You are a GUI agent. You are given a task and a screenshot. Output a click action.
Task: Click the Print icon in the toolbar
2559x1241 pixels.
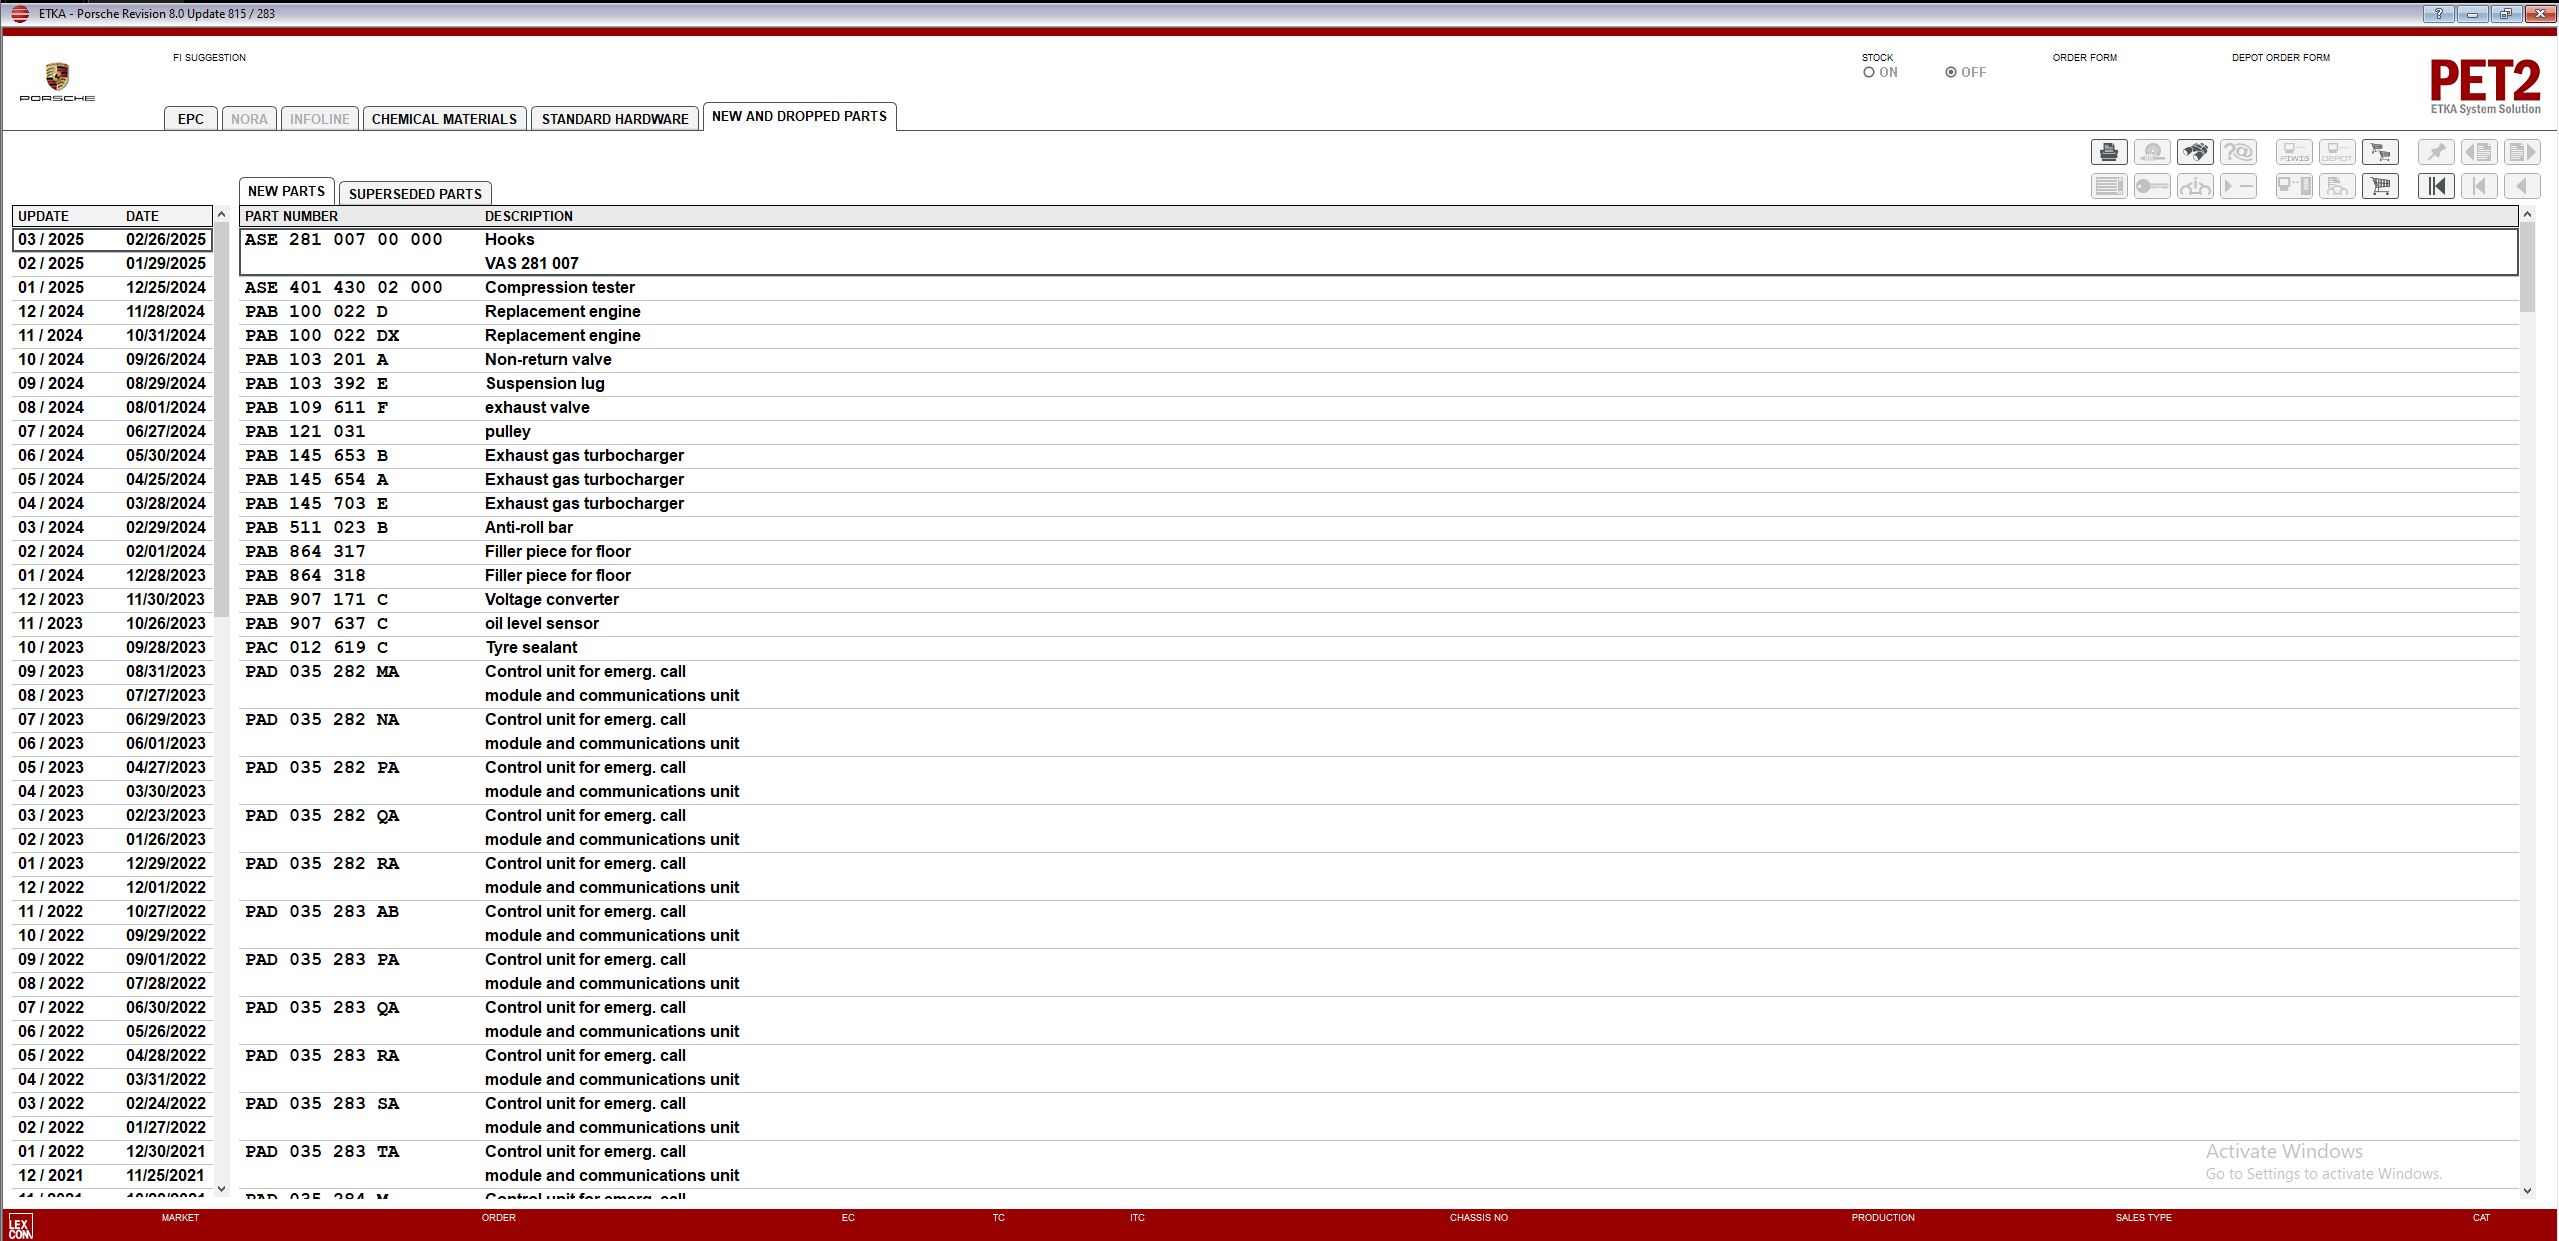[x=2110, y=151]
